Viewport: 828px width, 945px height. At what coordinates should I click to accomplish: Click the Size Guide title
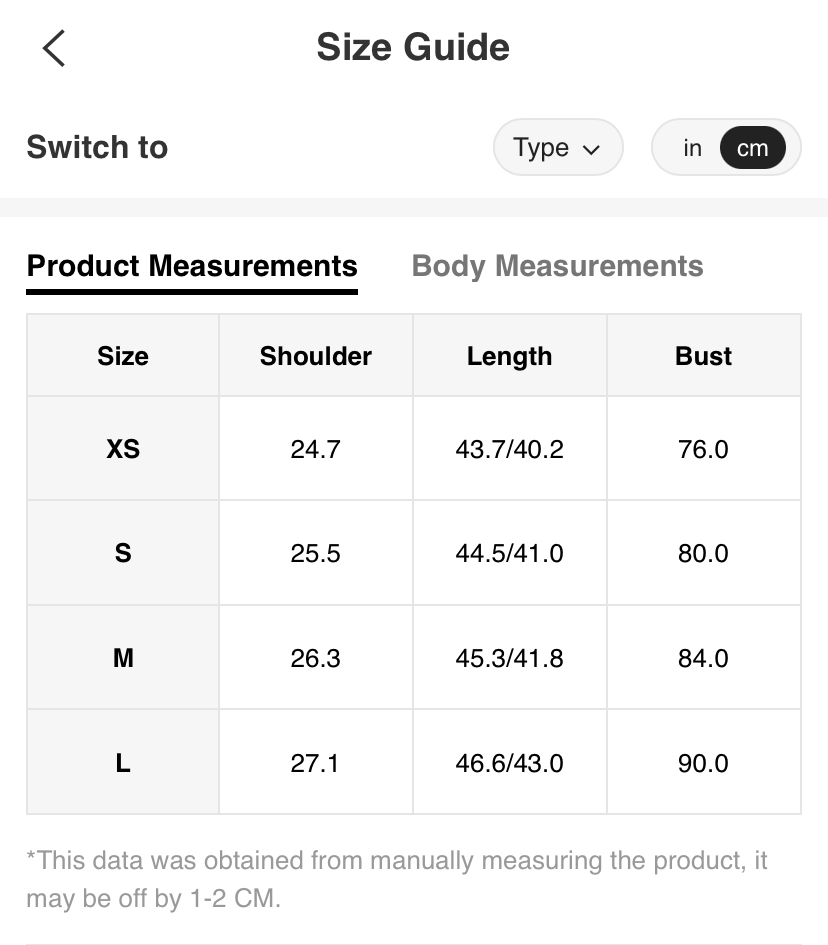413,47
